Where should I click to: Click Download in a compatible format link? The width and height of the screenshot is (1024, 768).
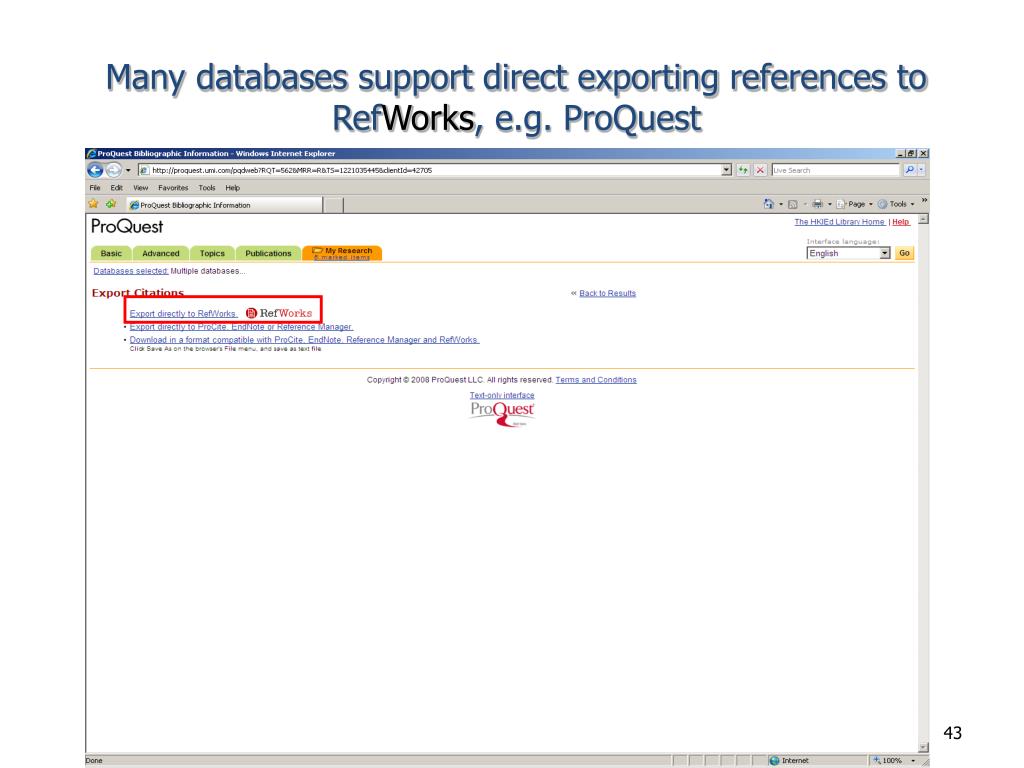(x=304, y=340)
